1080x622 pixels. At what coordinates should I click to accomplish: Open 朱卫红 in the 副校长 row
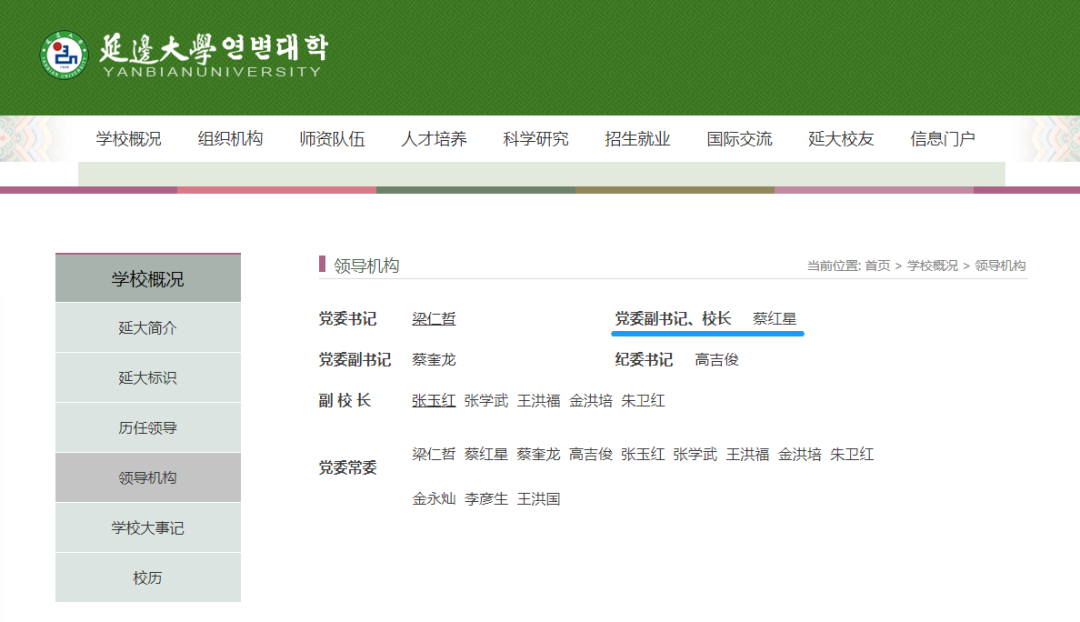(x=643, y=401)
